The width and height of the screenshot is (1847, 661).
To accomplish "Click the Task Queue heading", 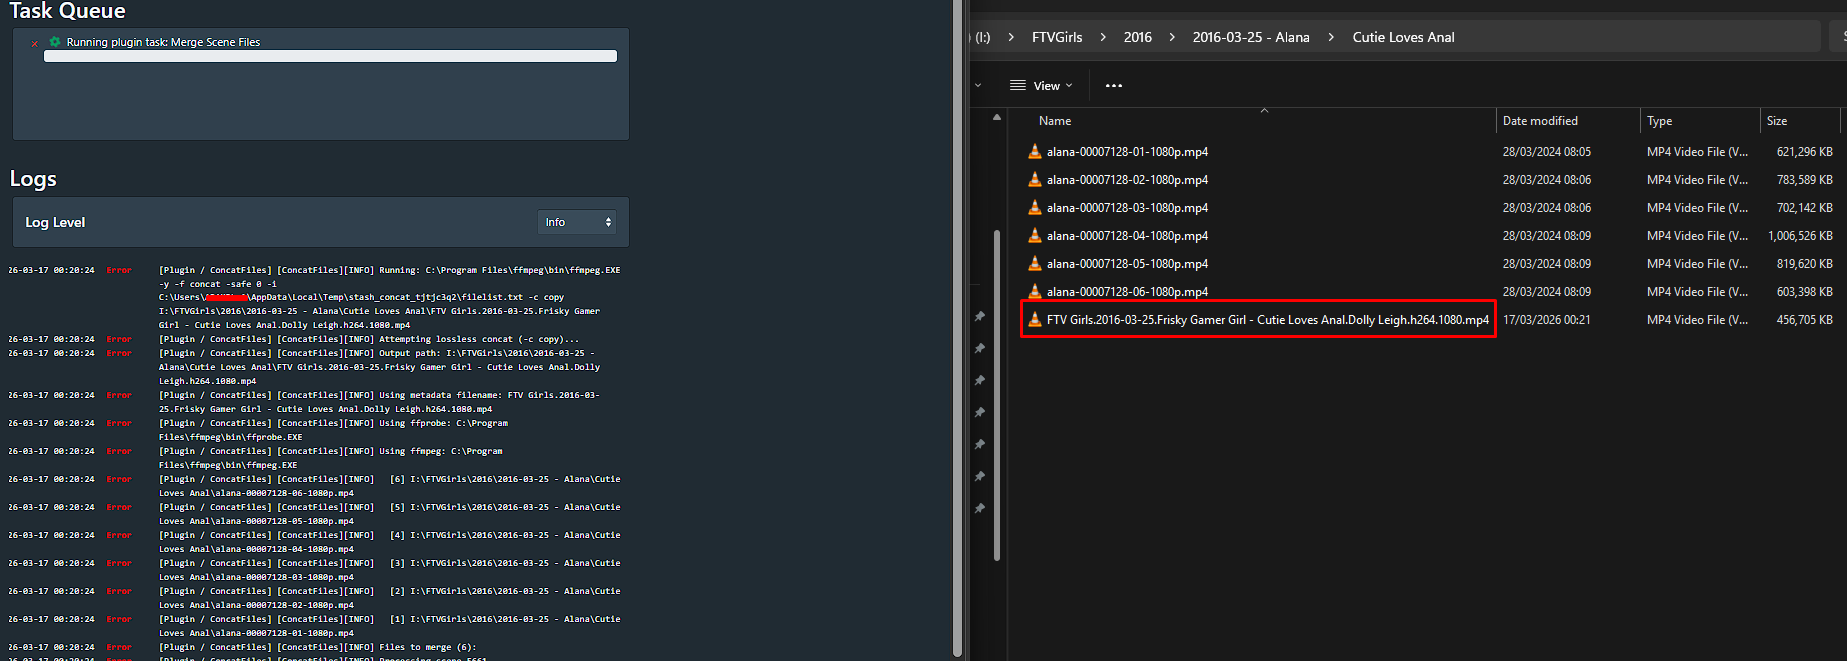I will (67, 11).
